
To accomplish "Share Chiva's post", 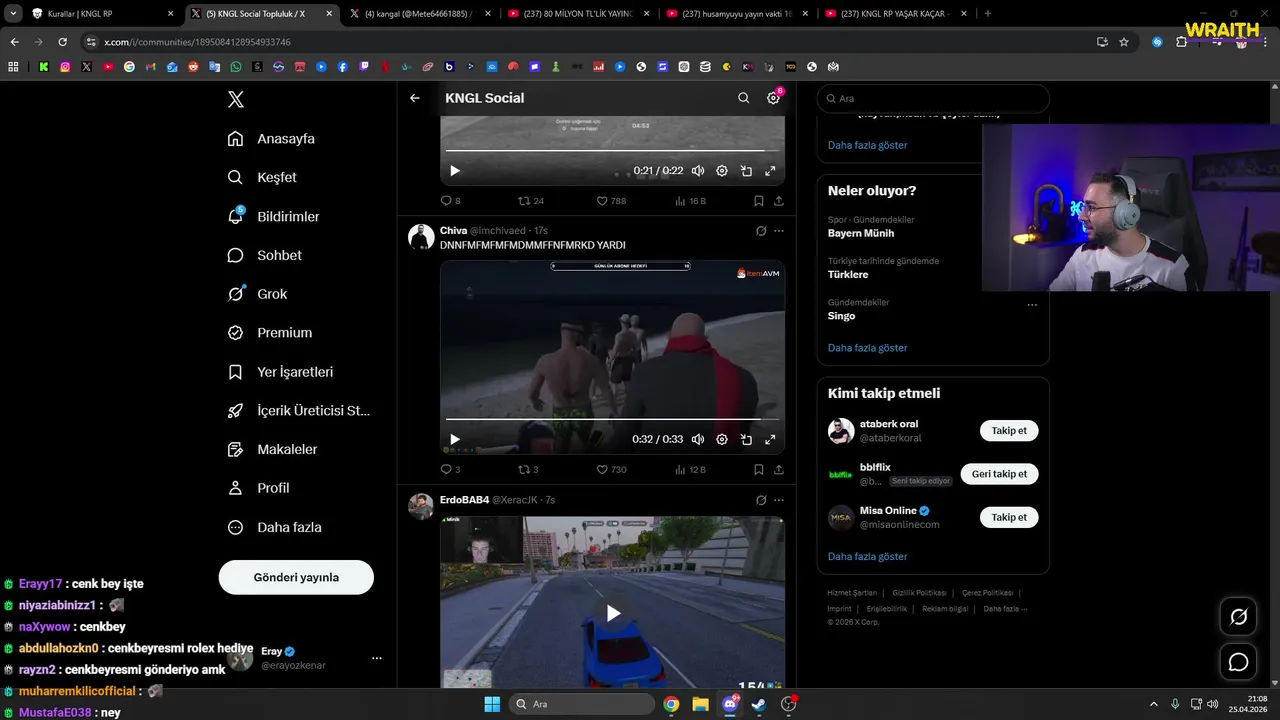I will click(x=779, y=470).
